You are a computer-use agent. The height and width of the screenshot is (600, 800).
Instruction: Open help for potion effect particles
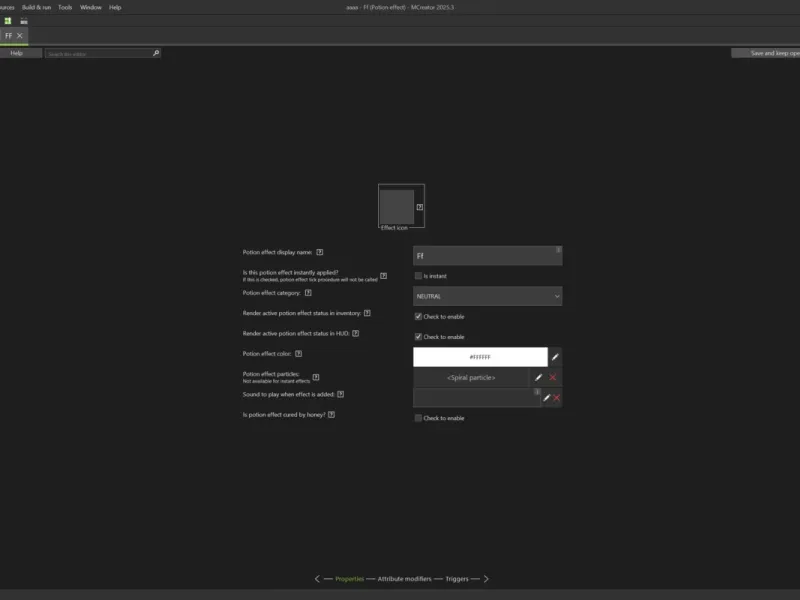[x=316, y=378]
